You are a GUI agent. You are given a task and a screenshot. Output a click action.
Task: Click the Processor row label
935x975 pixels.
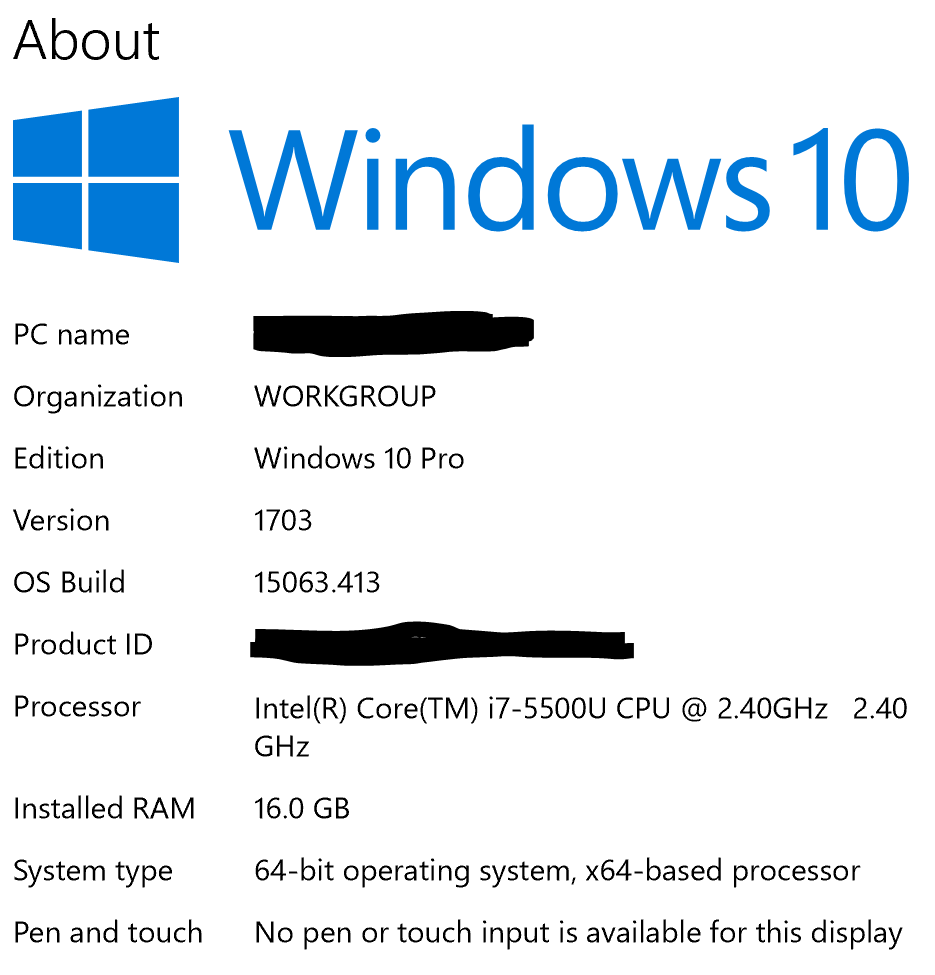(76, 707)
